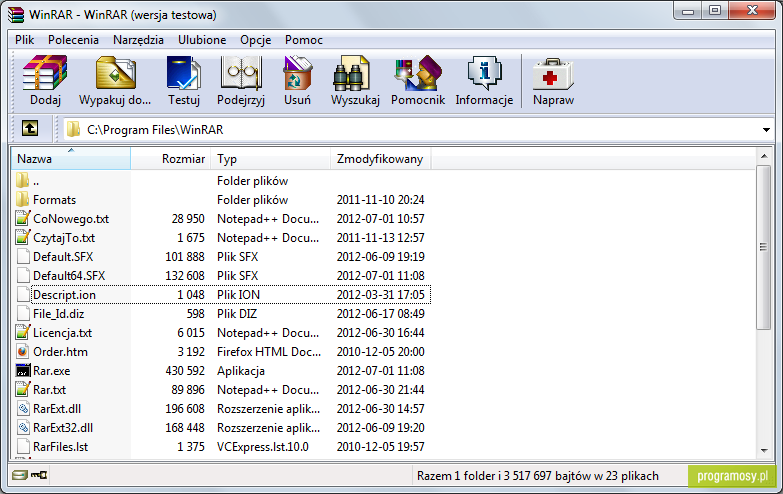Click the Order.htm Firefox file icon
The width and height of the screenshot is (783, 494).
22,352
